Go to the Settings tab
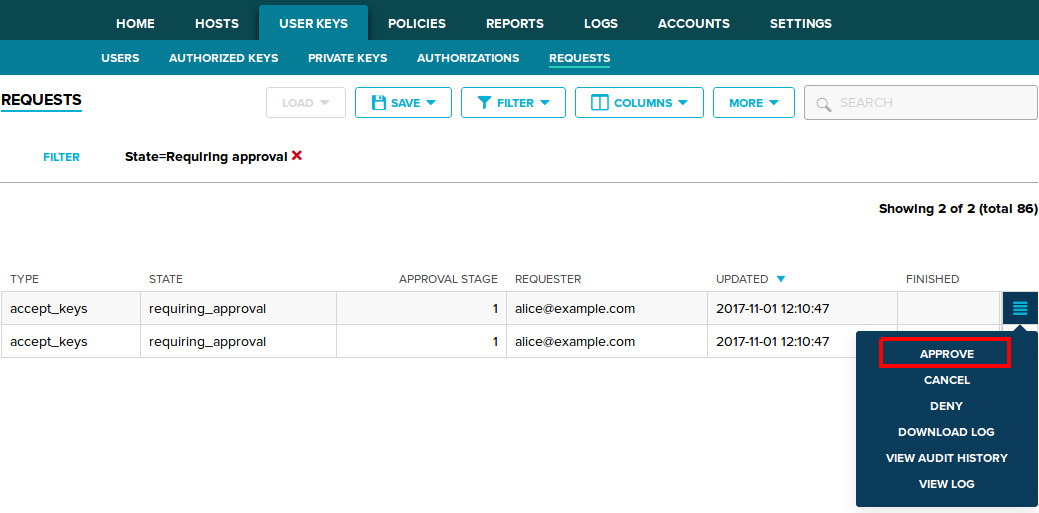Image resolution: width=1039 pixels, height=513 pixels. pos(800,23)
